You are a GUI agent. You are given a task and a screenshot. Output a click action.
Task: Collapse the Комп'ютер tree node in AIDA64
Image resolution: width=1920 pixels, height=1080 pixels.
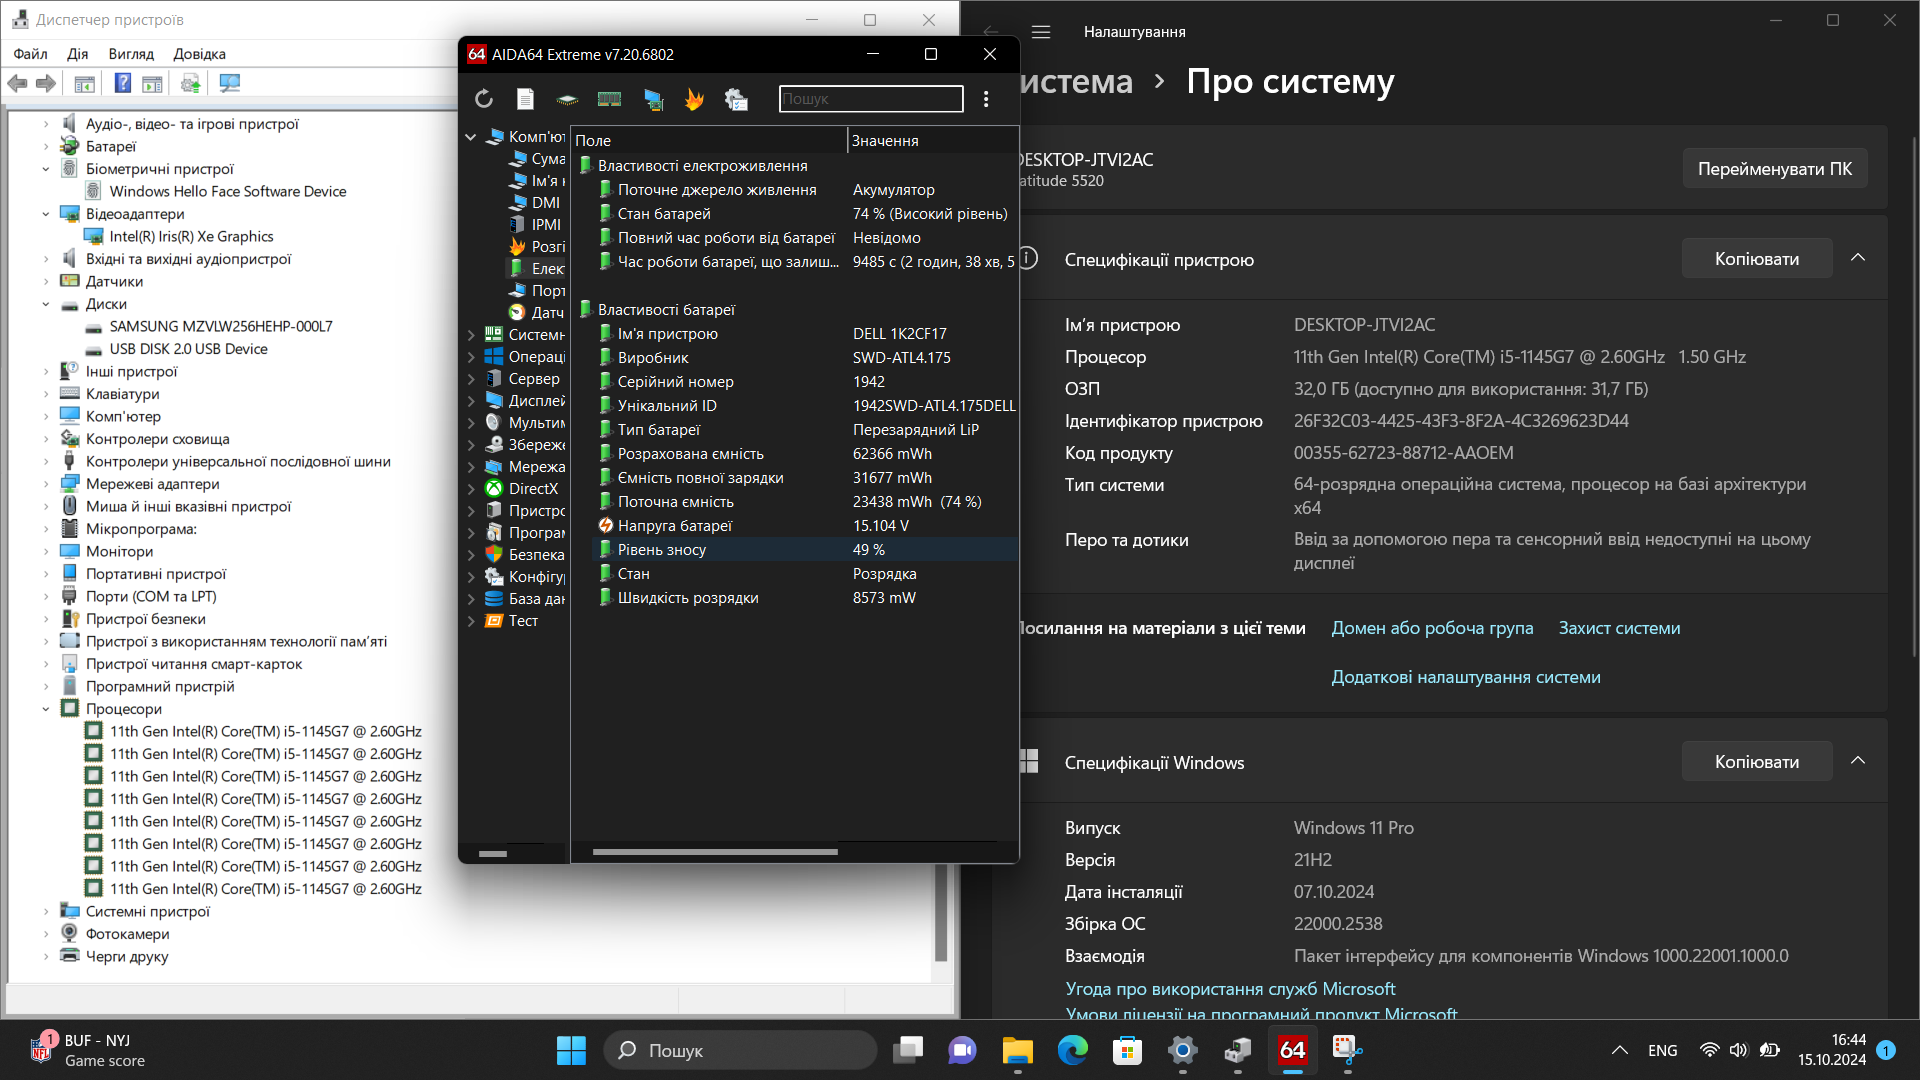[471, 137]
